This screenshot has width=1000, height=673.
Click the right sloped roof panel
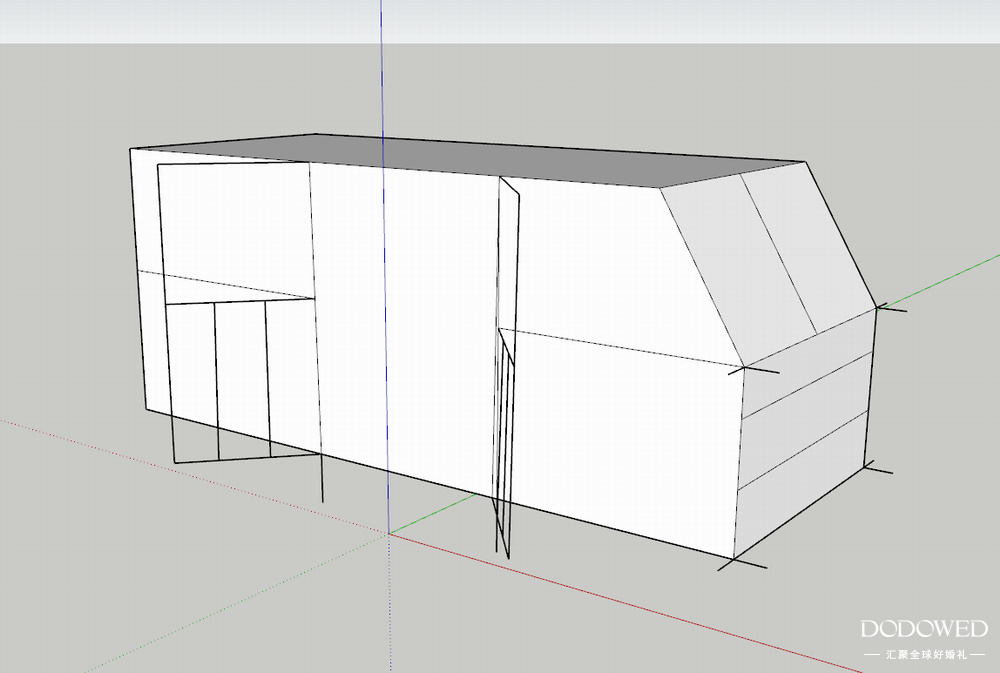[810, 245]
